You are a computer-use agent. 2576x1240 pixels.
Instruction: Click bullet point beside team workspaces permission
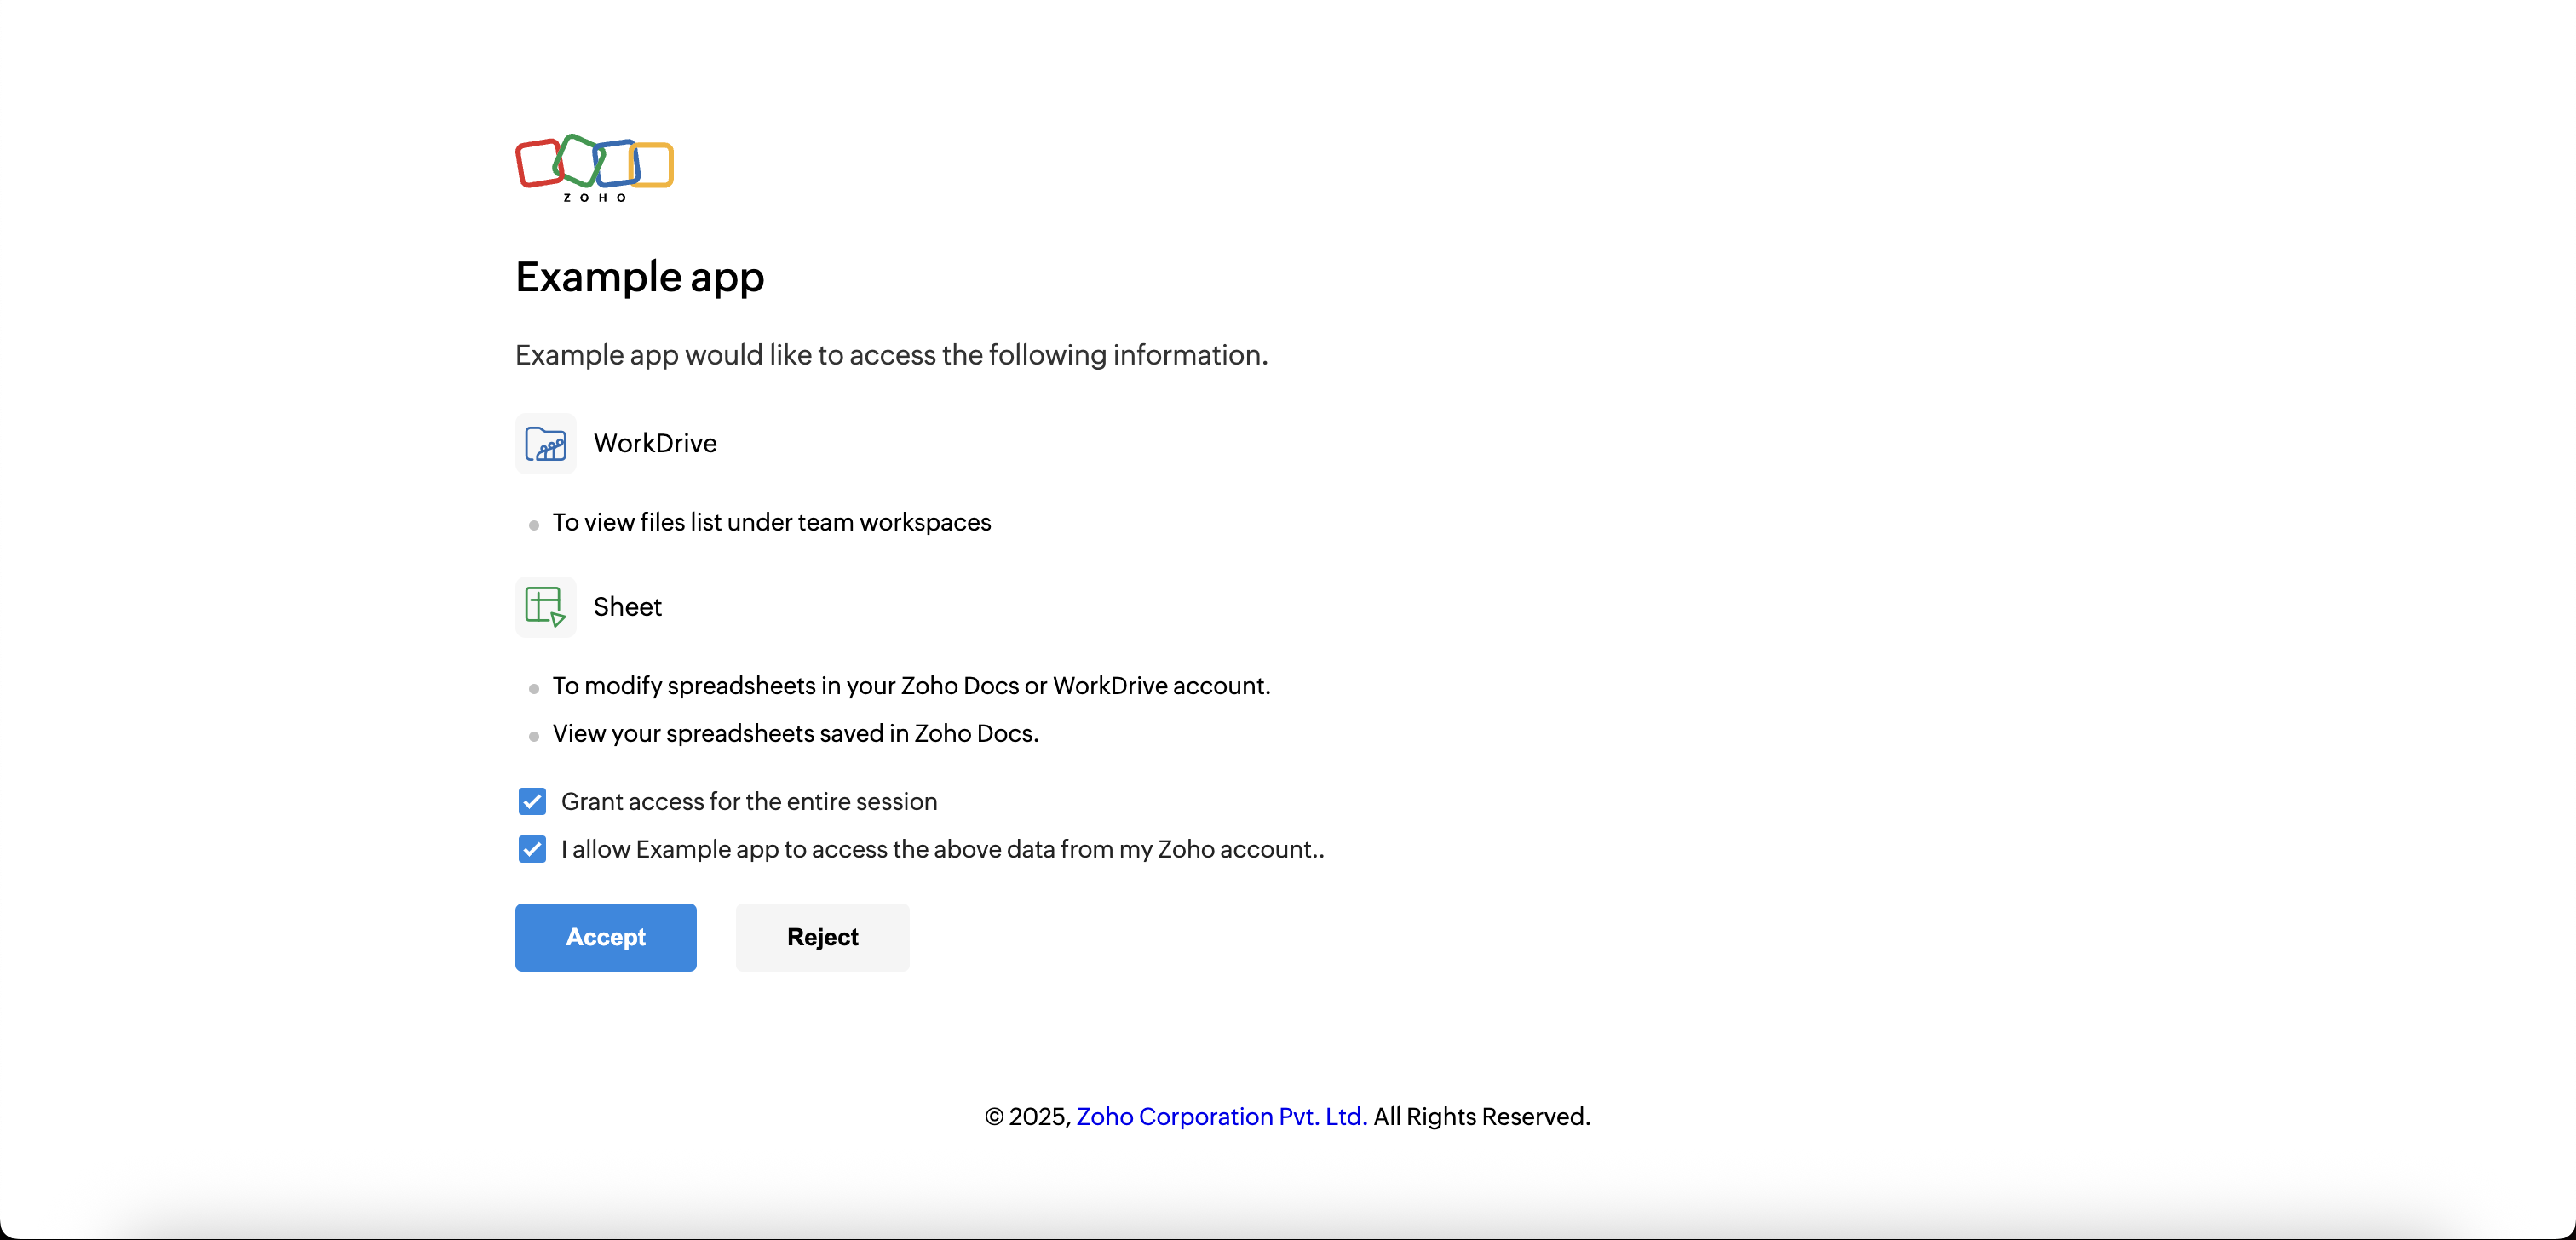pyautogui.click(x=534, y=525)
